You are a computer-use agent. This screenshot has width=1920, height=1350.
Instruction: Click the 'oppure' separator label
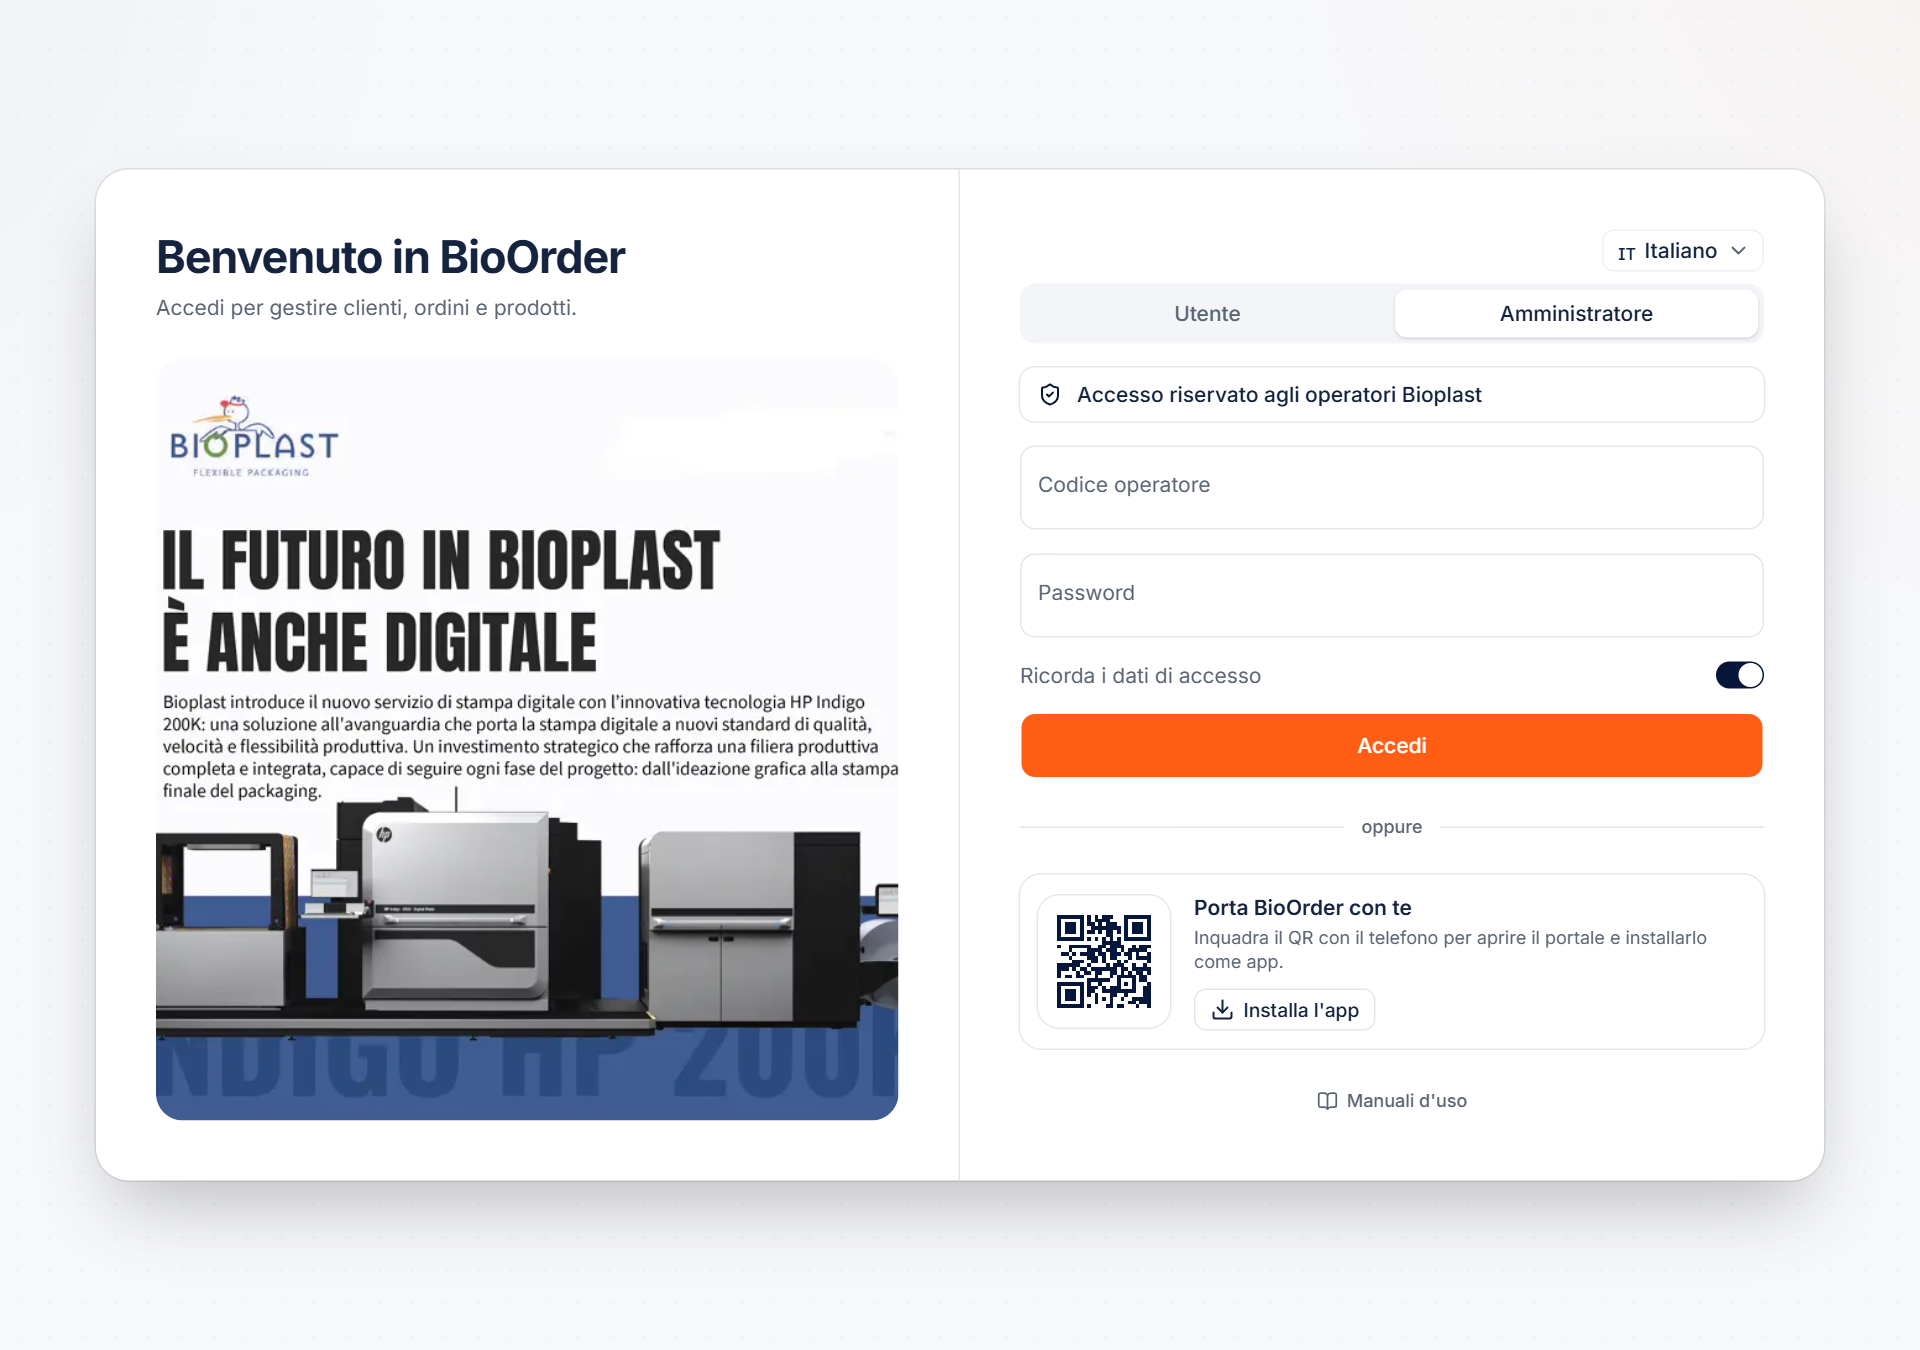[1391, 827]
